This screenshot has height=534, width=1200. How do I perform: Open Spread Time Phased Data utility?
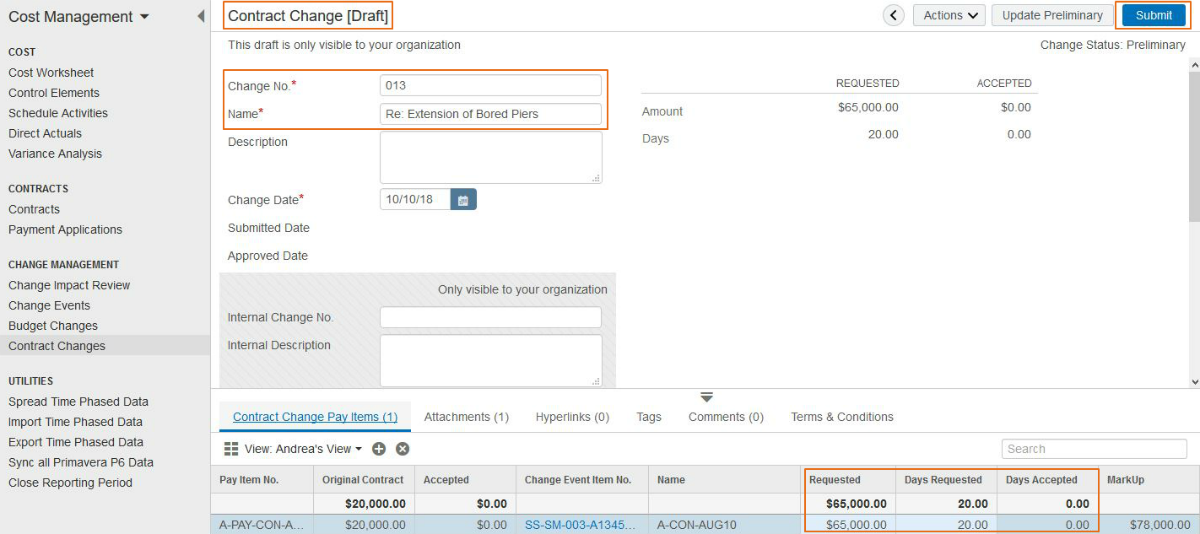(78, 402)
